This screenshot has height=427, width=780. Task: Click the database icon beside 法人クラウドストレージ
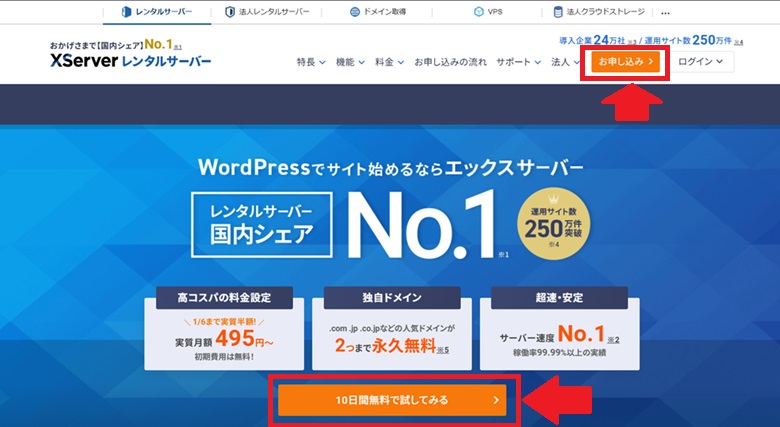(558, 12)
